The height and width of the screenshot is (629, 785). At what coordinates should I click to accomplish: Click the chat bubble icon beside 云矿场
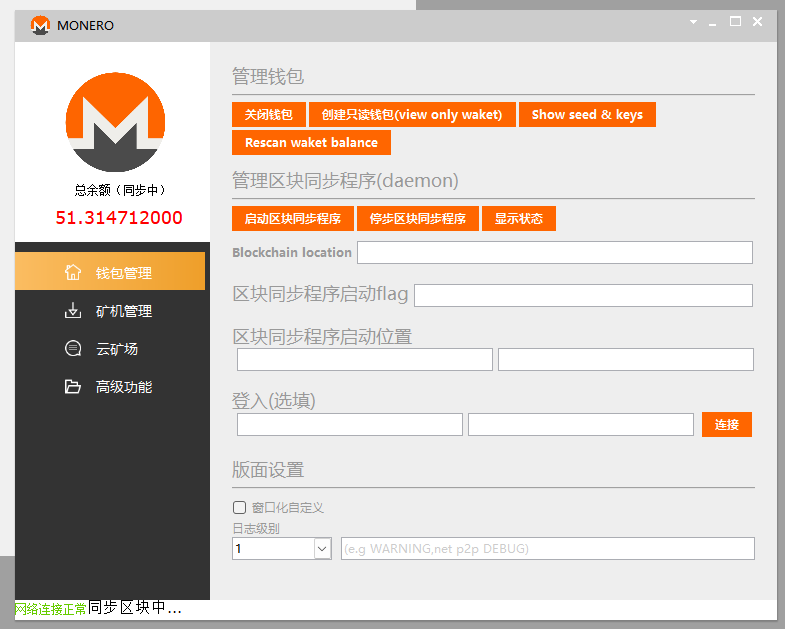[72, 349]
